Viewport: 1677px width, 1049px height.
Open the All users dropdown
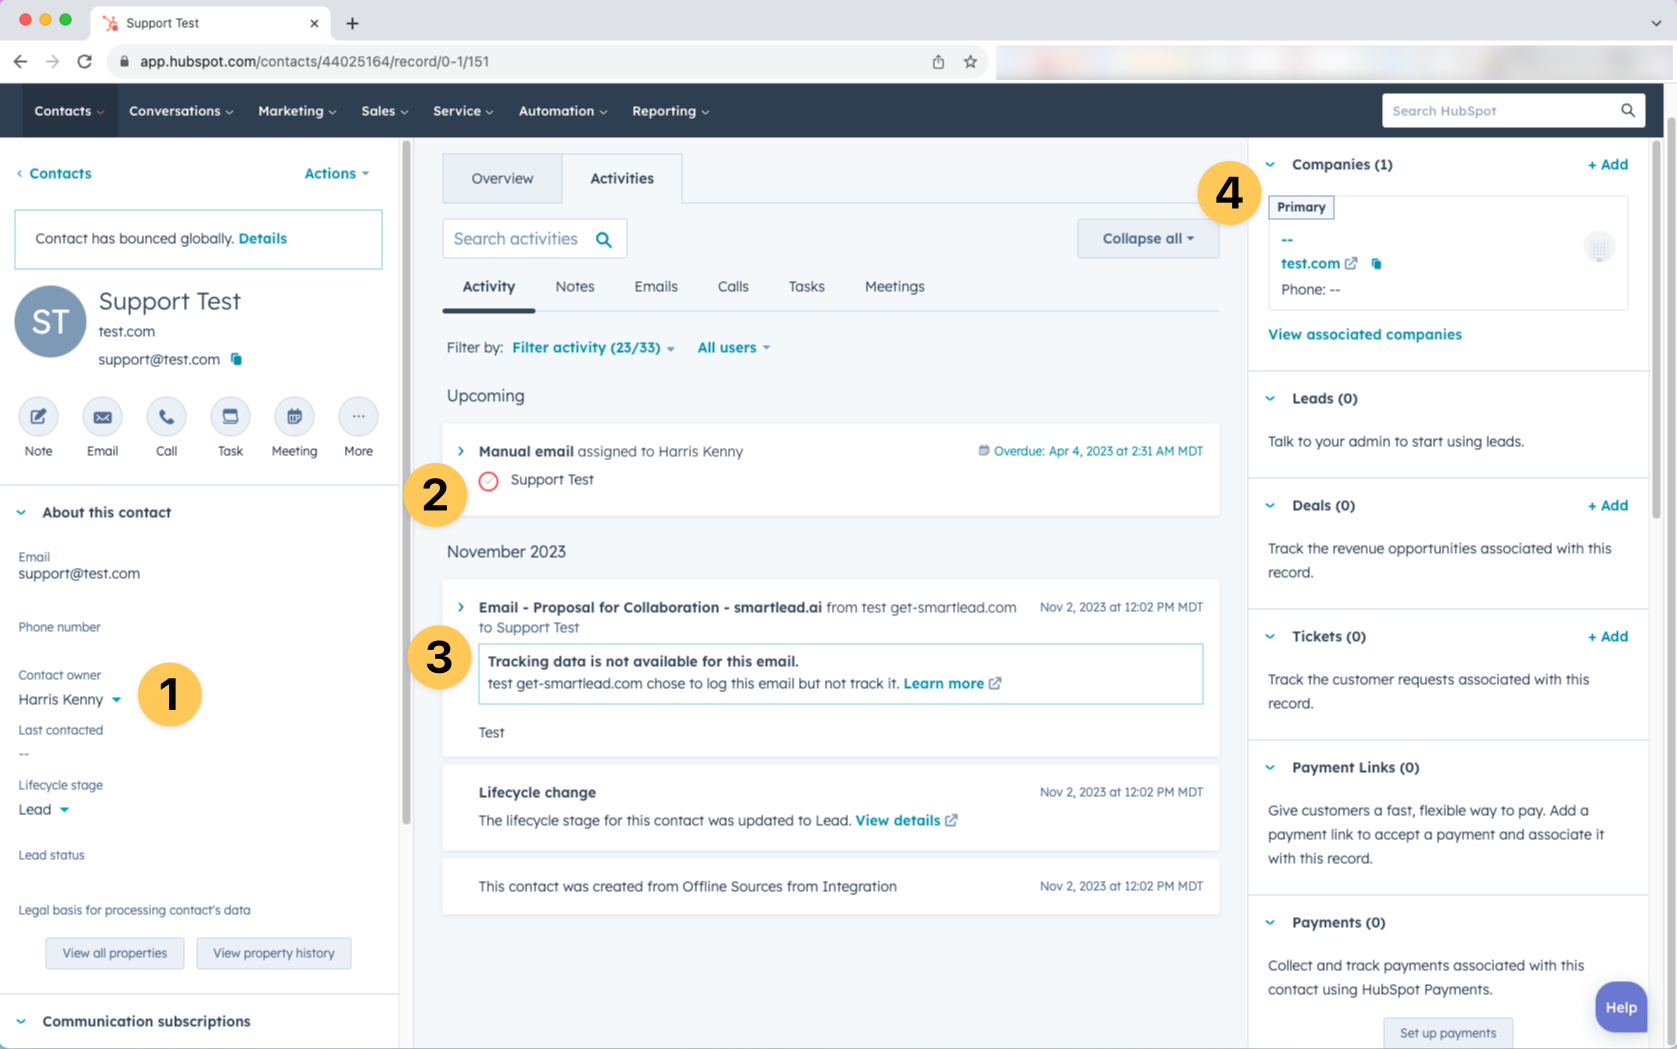733,347
